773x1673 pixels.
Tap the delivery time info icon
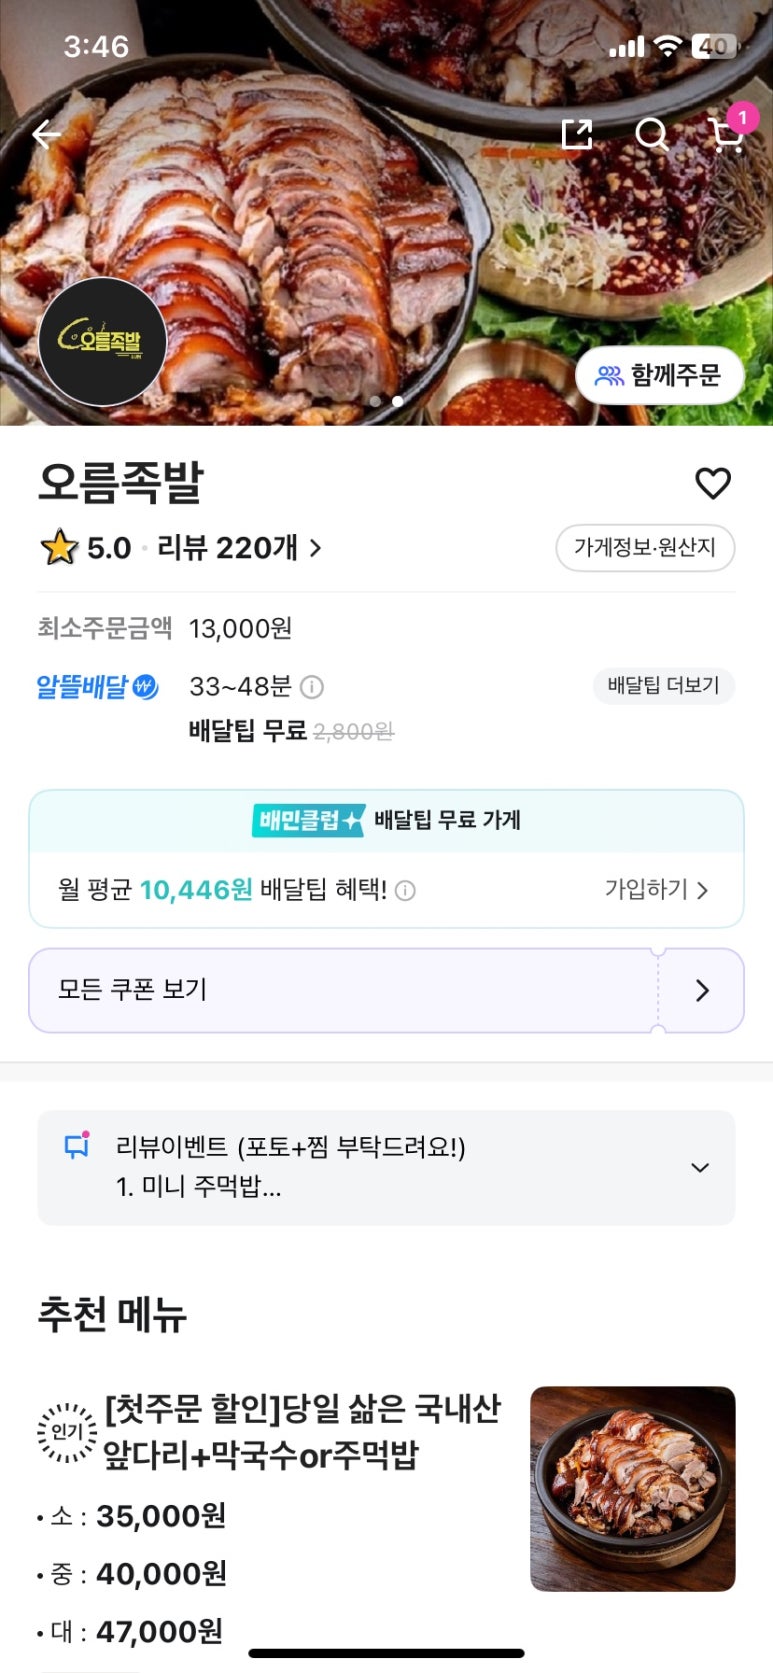point(312,687)
